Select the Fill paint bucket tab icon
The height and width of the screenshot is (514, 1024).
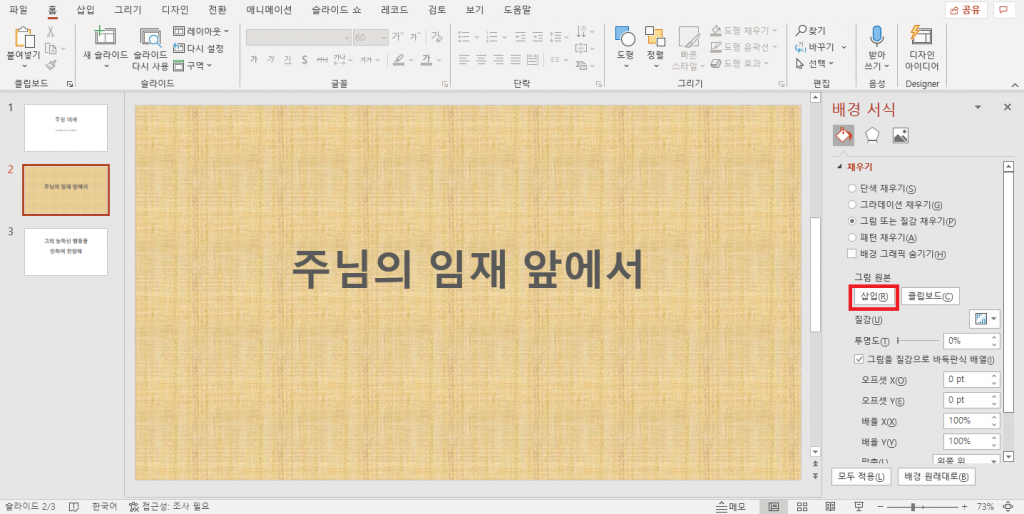point(843,135)
